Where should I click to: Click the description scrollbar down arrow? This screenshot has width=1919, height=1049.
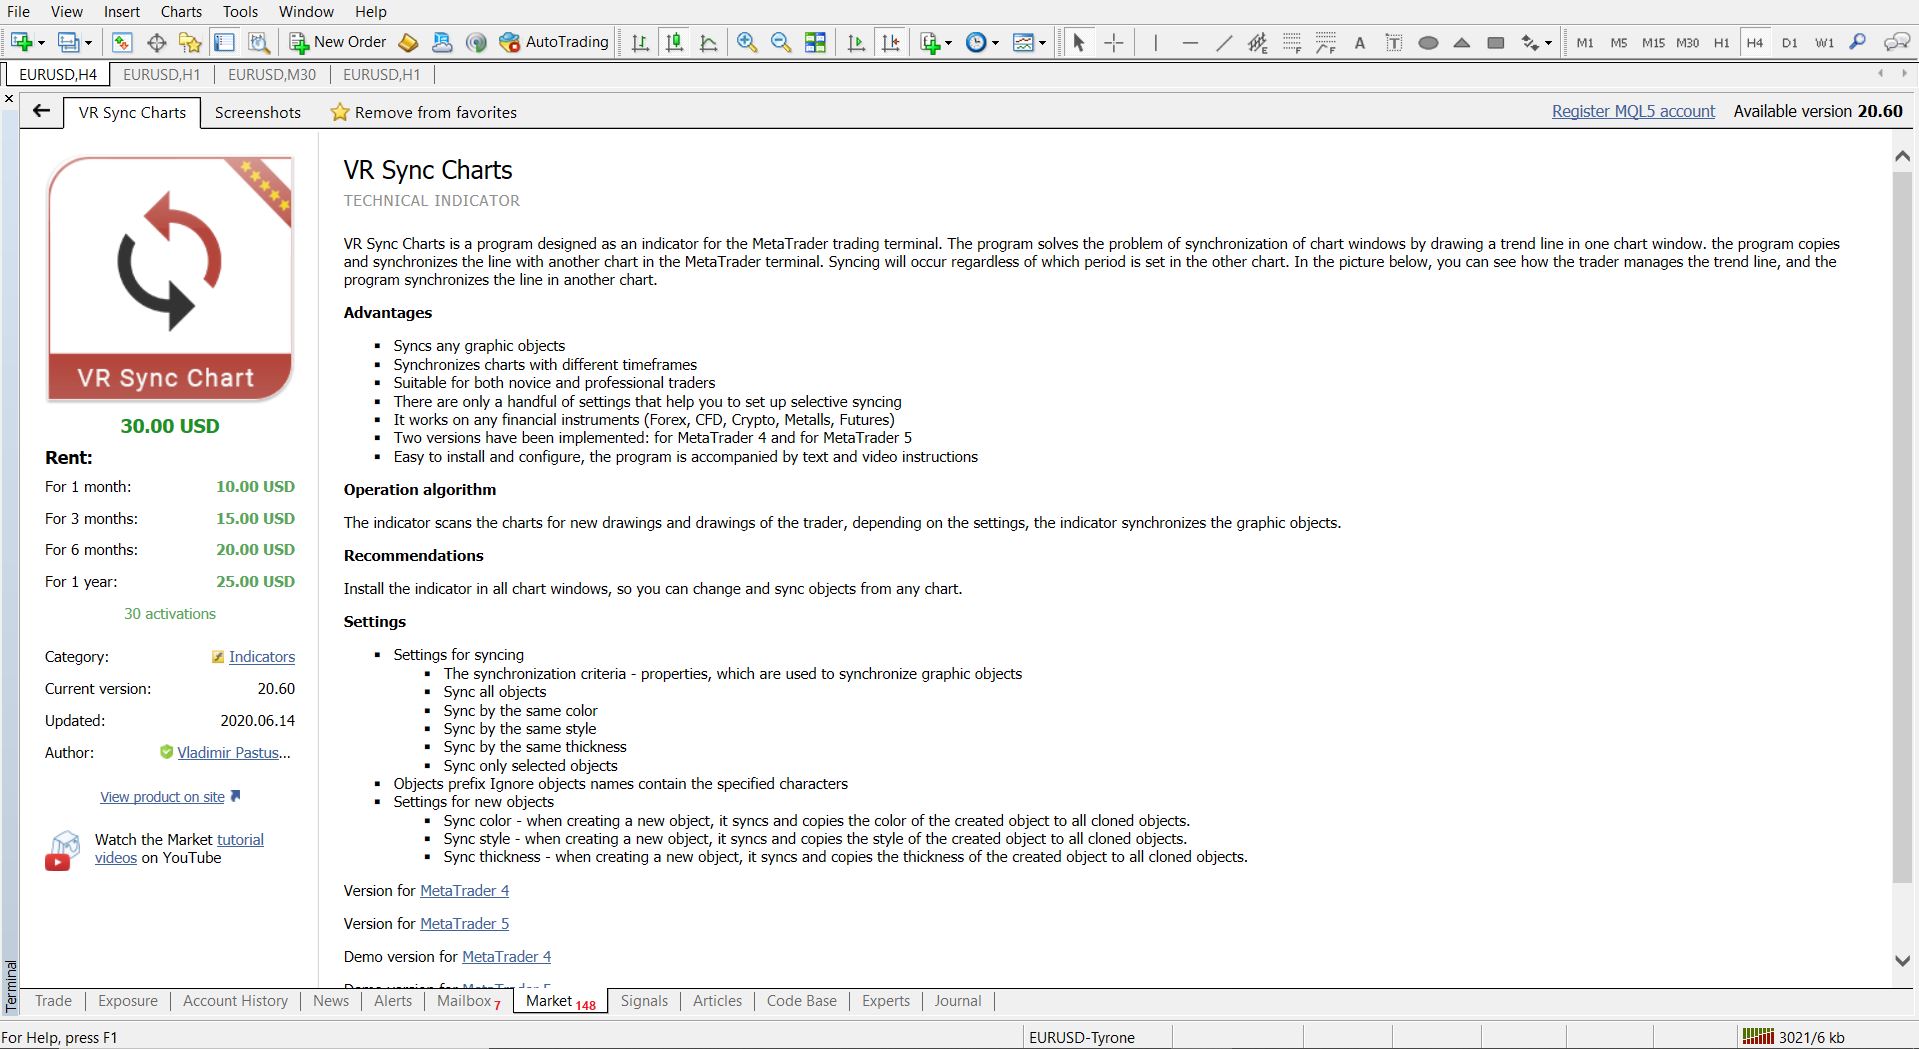(1903, 961)
